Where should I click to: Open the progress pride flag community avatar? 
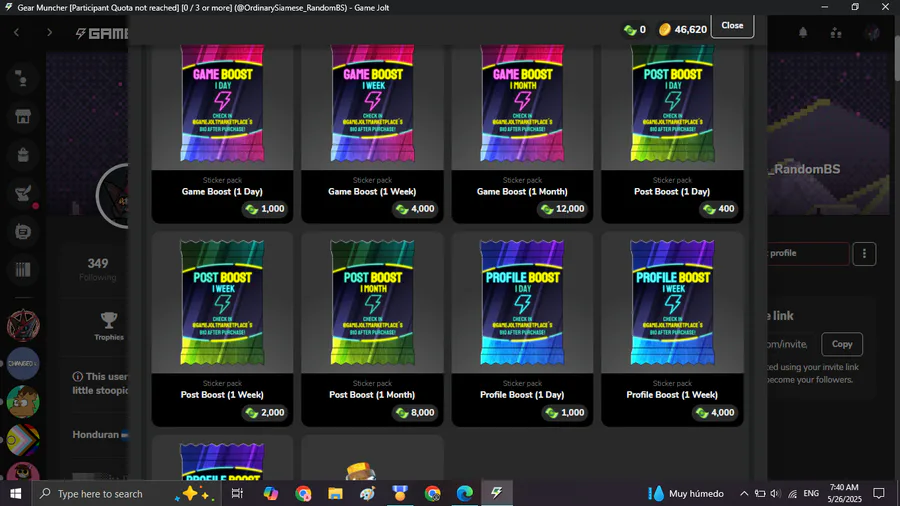[x=23, y=440]
